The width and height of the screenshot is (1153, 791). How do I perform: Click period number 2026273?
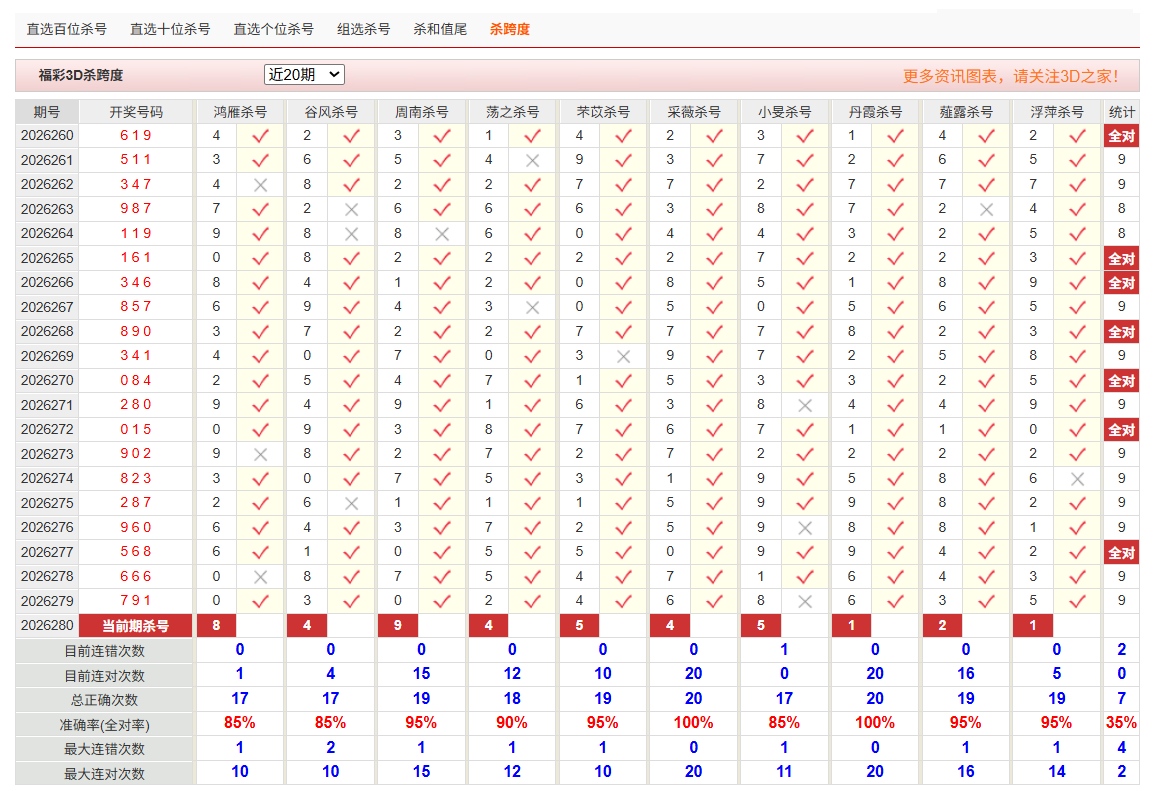point(47,454)
